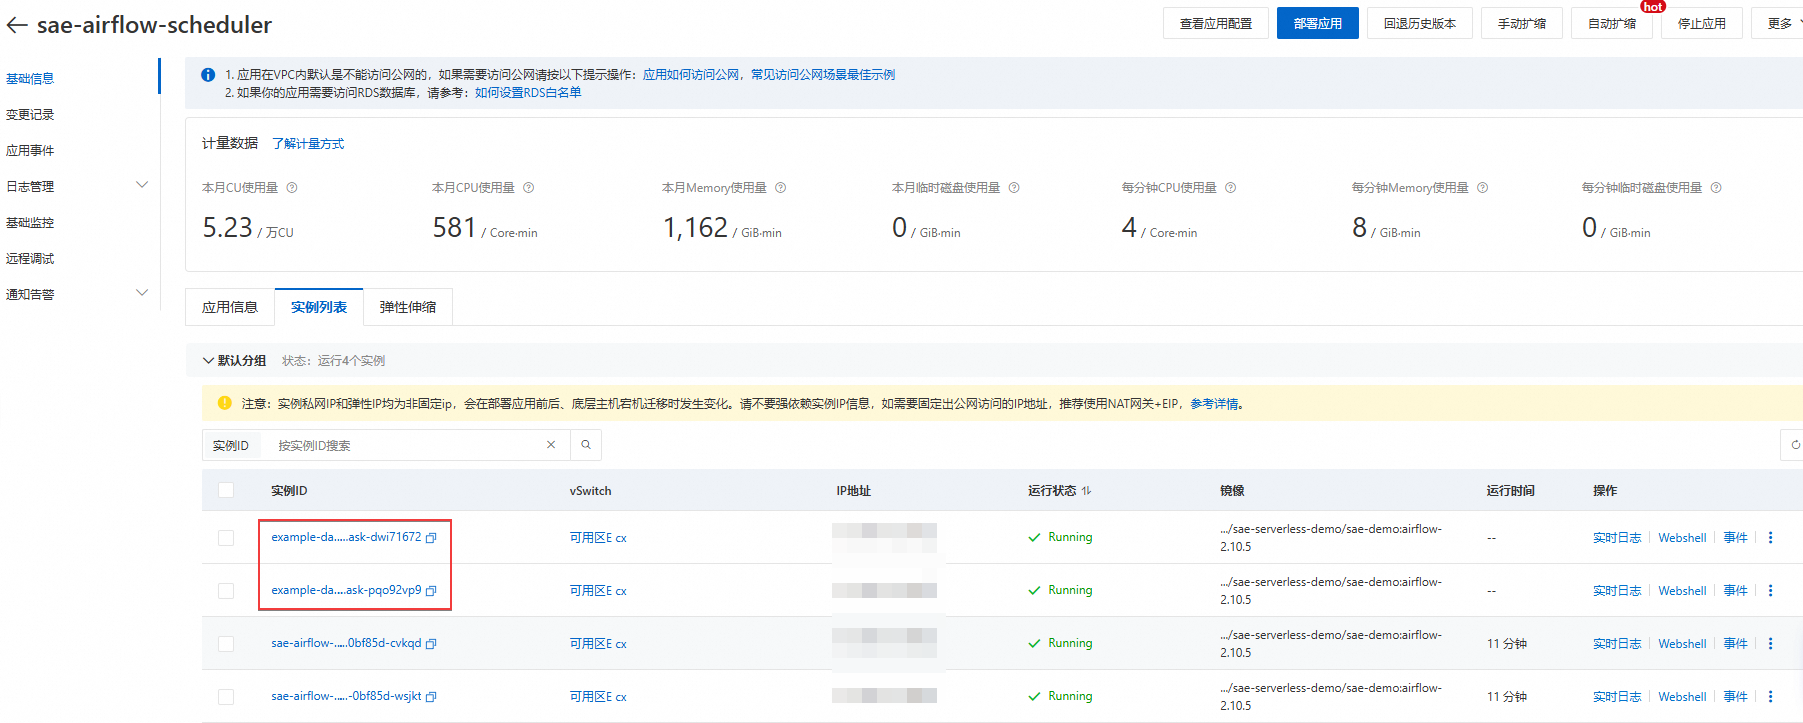Open 基础信息 in the sidebar
This screenshot has height=723, width=1803.
click(x=30, y=78)
